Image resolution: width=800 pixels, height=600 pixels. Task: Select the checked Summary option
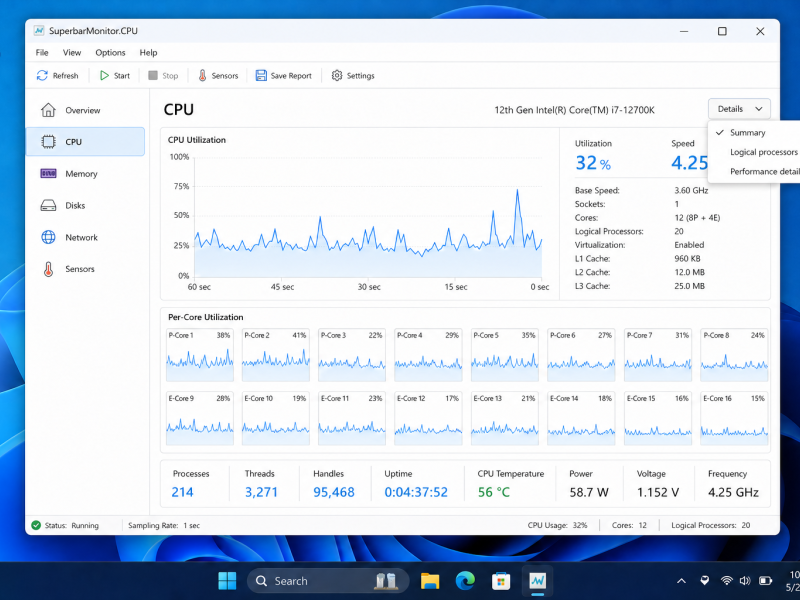754,133
